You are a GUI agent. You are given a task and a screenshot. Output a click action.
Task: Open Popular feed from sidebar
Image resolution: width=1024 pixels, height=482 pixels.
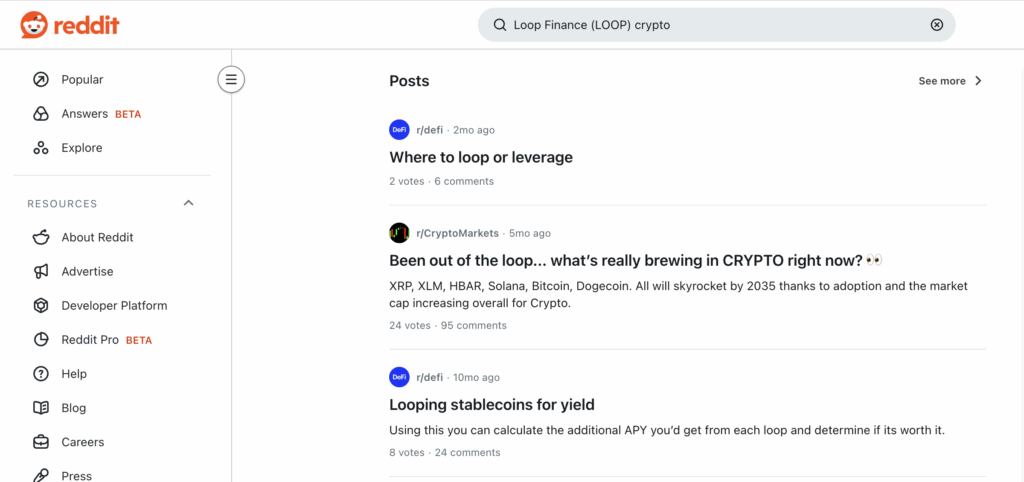(82, 79)
